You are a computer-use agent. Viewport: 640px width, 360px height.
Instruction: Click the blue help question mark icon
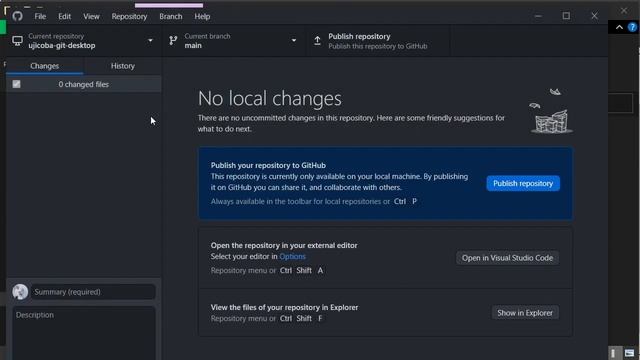pyautogui.click(x=632, y=27)
